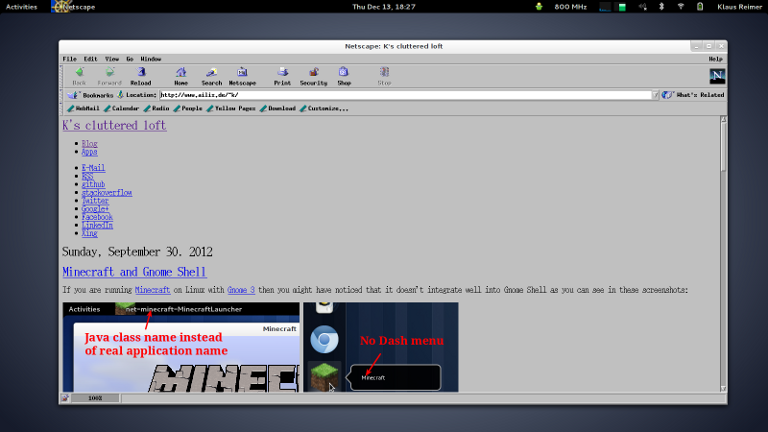Click the 100% status bar progress indicator
The height and width of the screenshot is (432, 768).
point(95,398)
